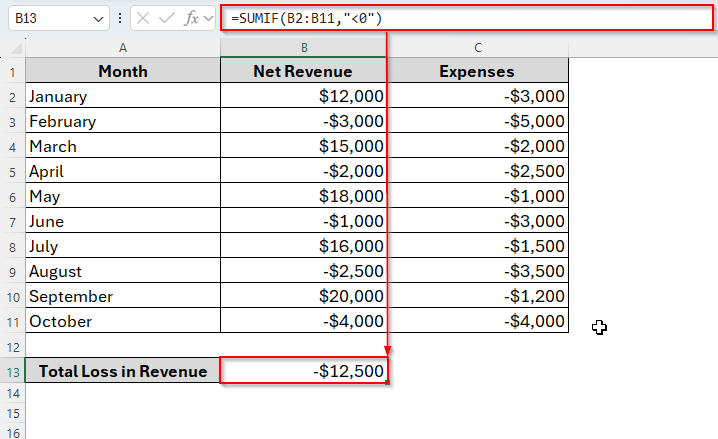Select the -$12,500 total loss cell
This screenshot has height=439, width=718.
[304, 372]
